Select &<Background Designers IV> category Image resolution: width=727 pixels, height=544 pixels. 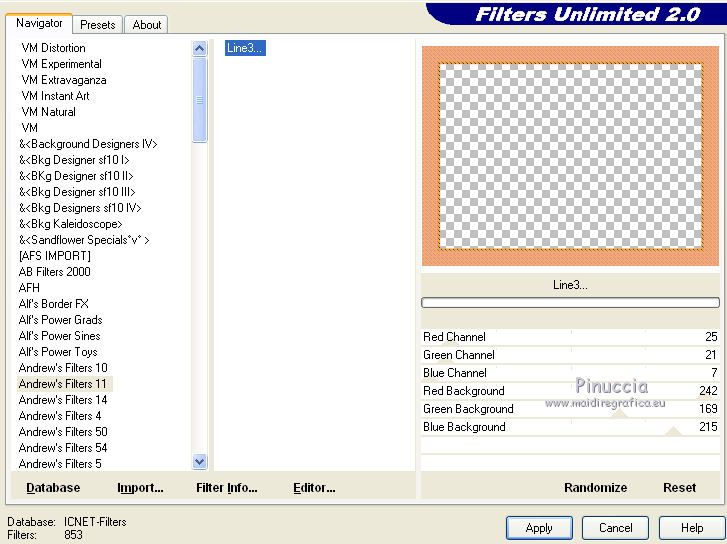[x=88, y=144]
